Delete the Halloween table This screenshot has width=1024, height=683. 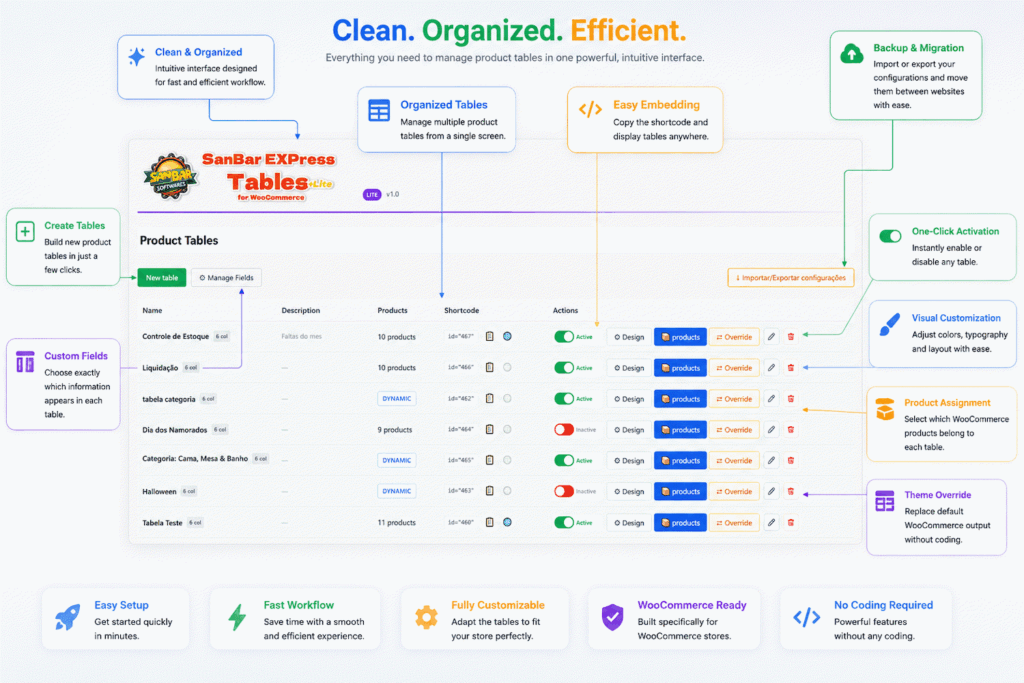click(791, 491)
